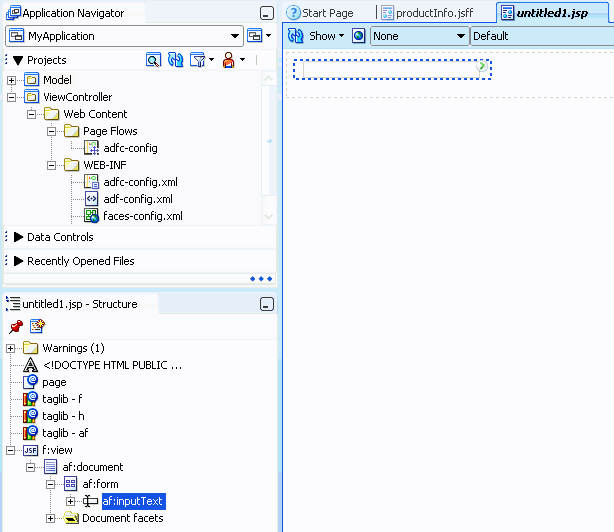Select the Warnings (1) folder
This screenshot has height=532, width=614.
click(73, 348)
